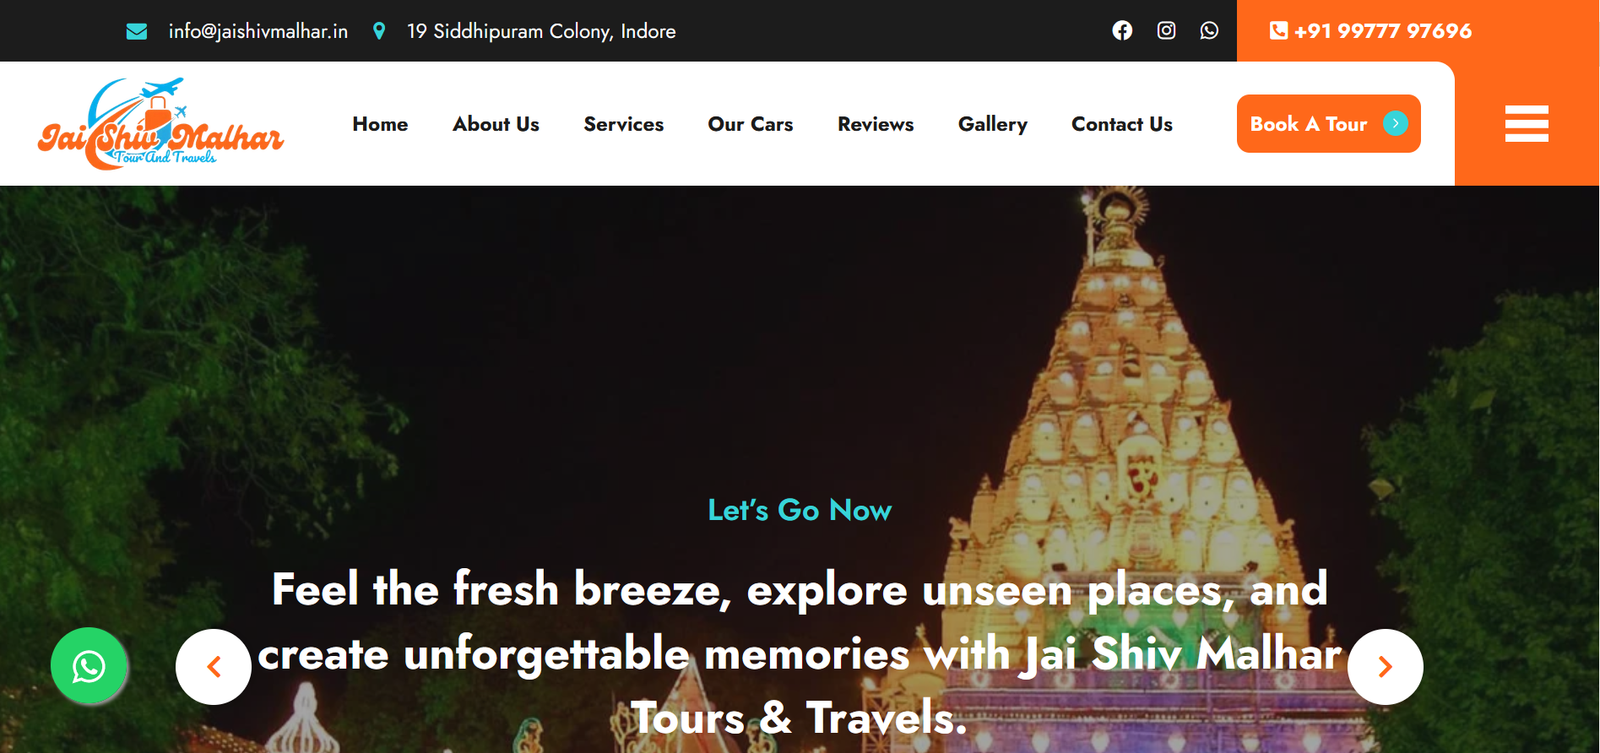The image size is (1600, 753).
Task: Open the Gallery menu item
Action: click(993, 124)
